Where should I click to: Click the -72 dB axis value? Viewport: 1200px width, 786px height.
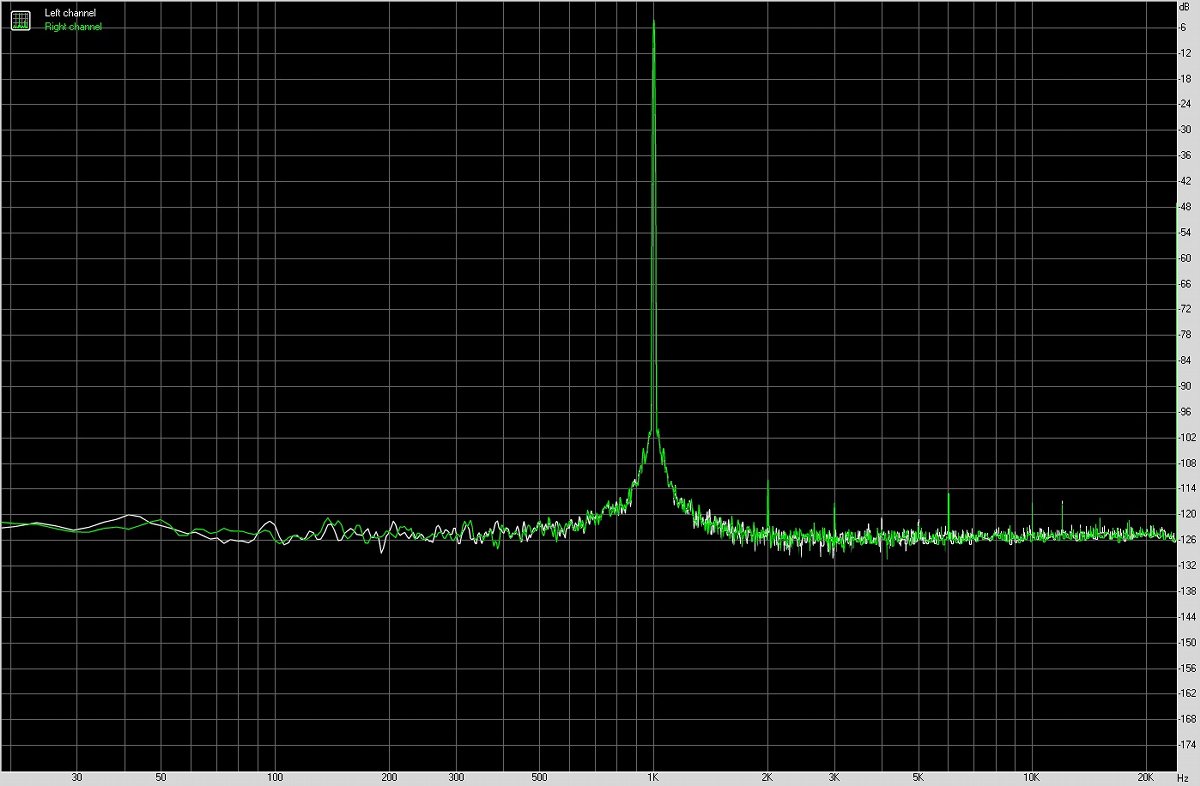coord(1185,309)
